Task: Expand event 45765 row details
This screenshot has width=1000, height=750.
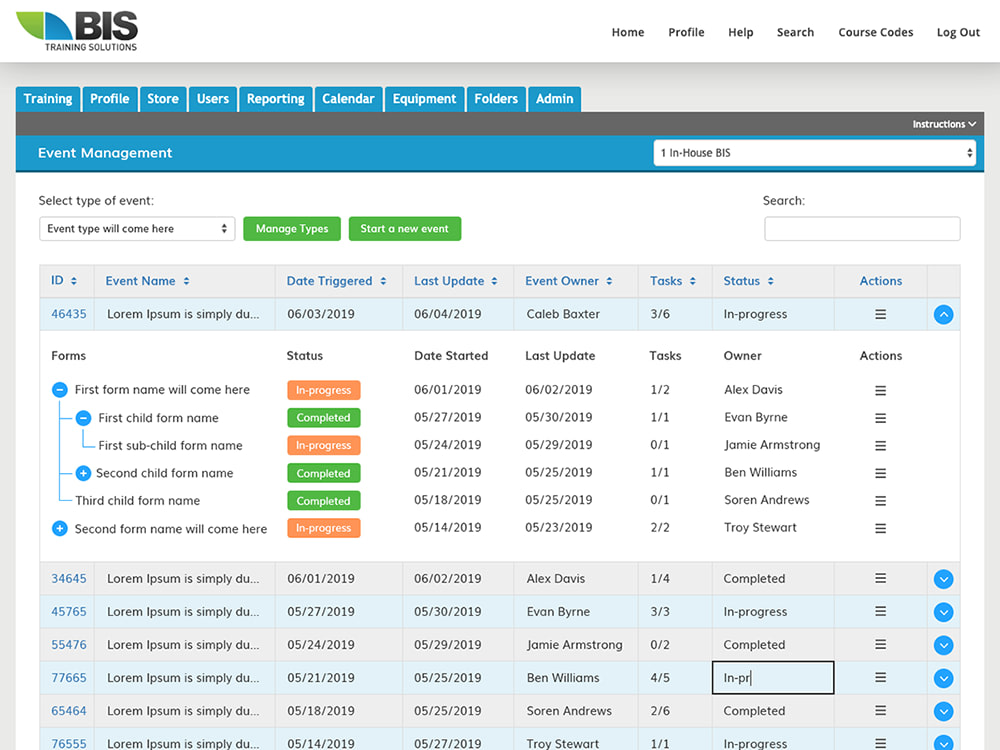Action: (943, 612)
